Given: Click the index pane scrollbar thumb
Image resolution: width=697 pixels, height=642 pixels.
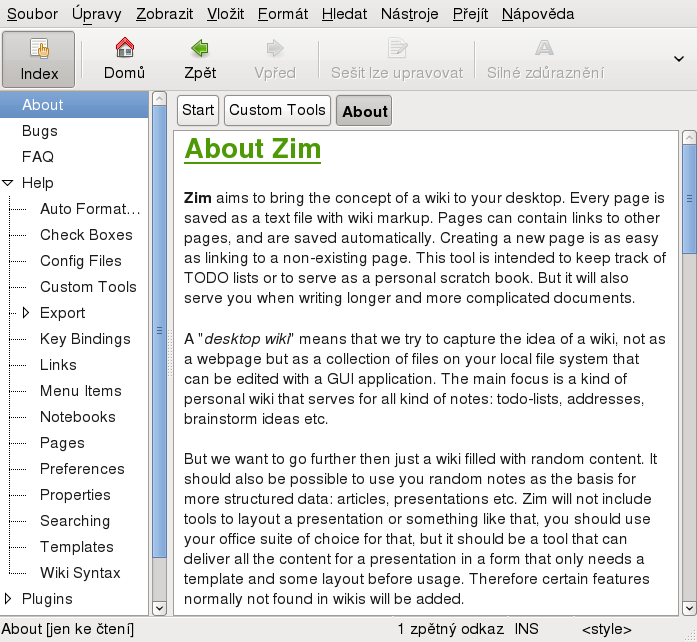Looking at the screenshot, I should pyautogui.click(x=159, y=331).
